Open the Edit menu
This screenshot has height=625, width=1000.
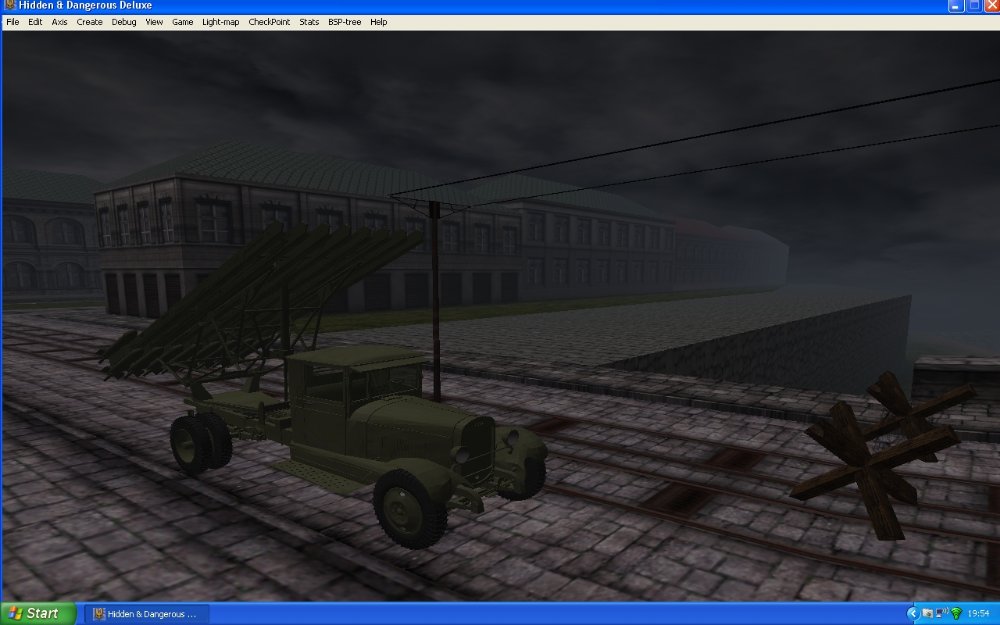pos(34,21)
